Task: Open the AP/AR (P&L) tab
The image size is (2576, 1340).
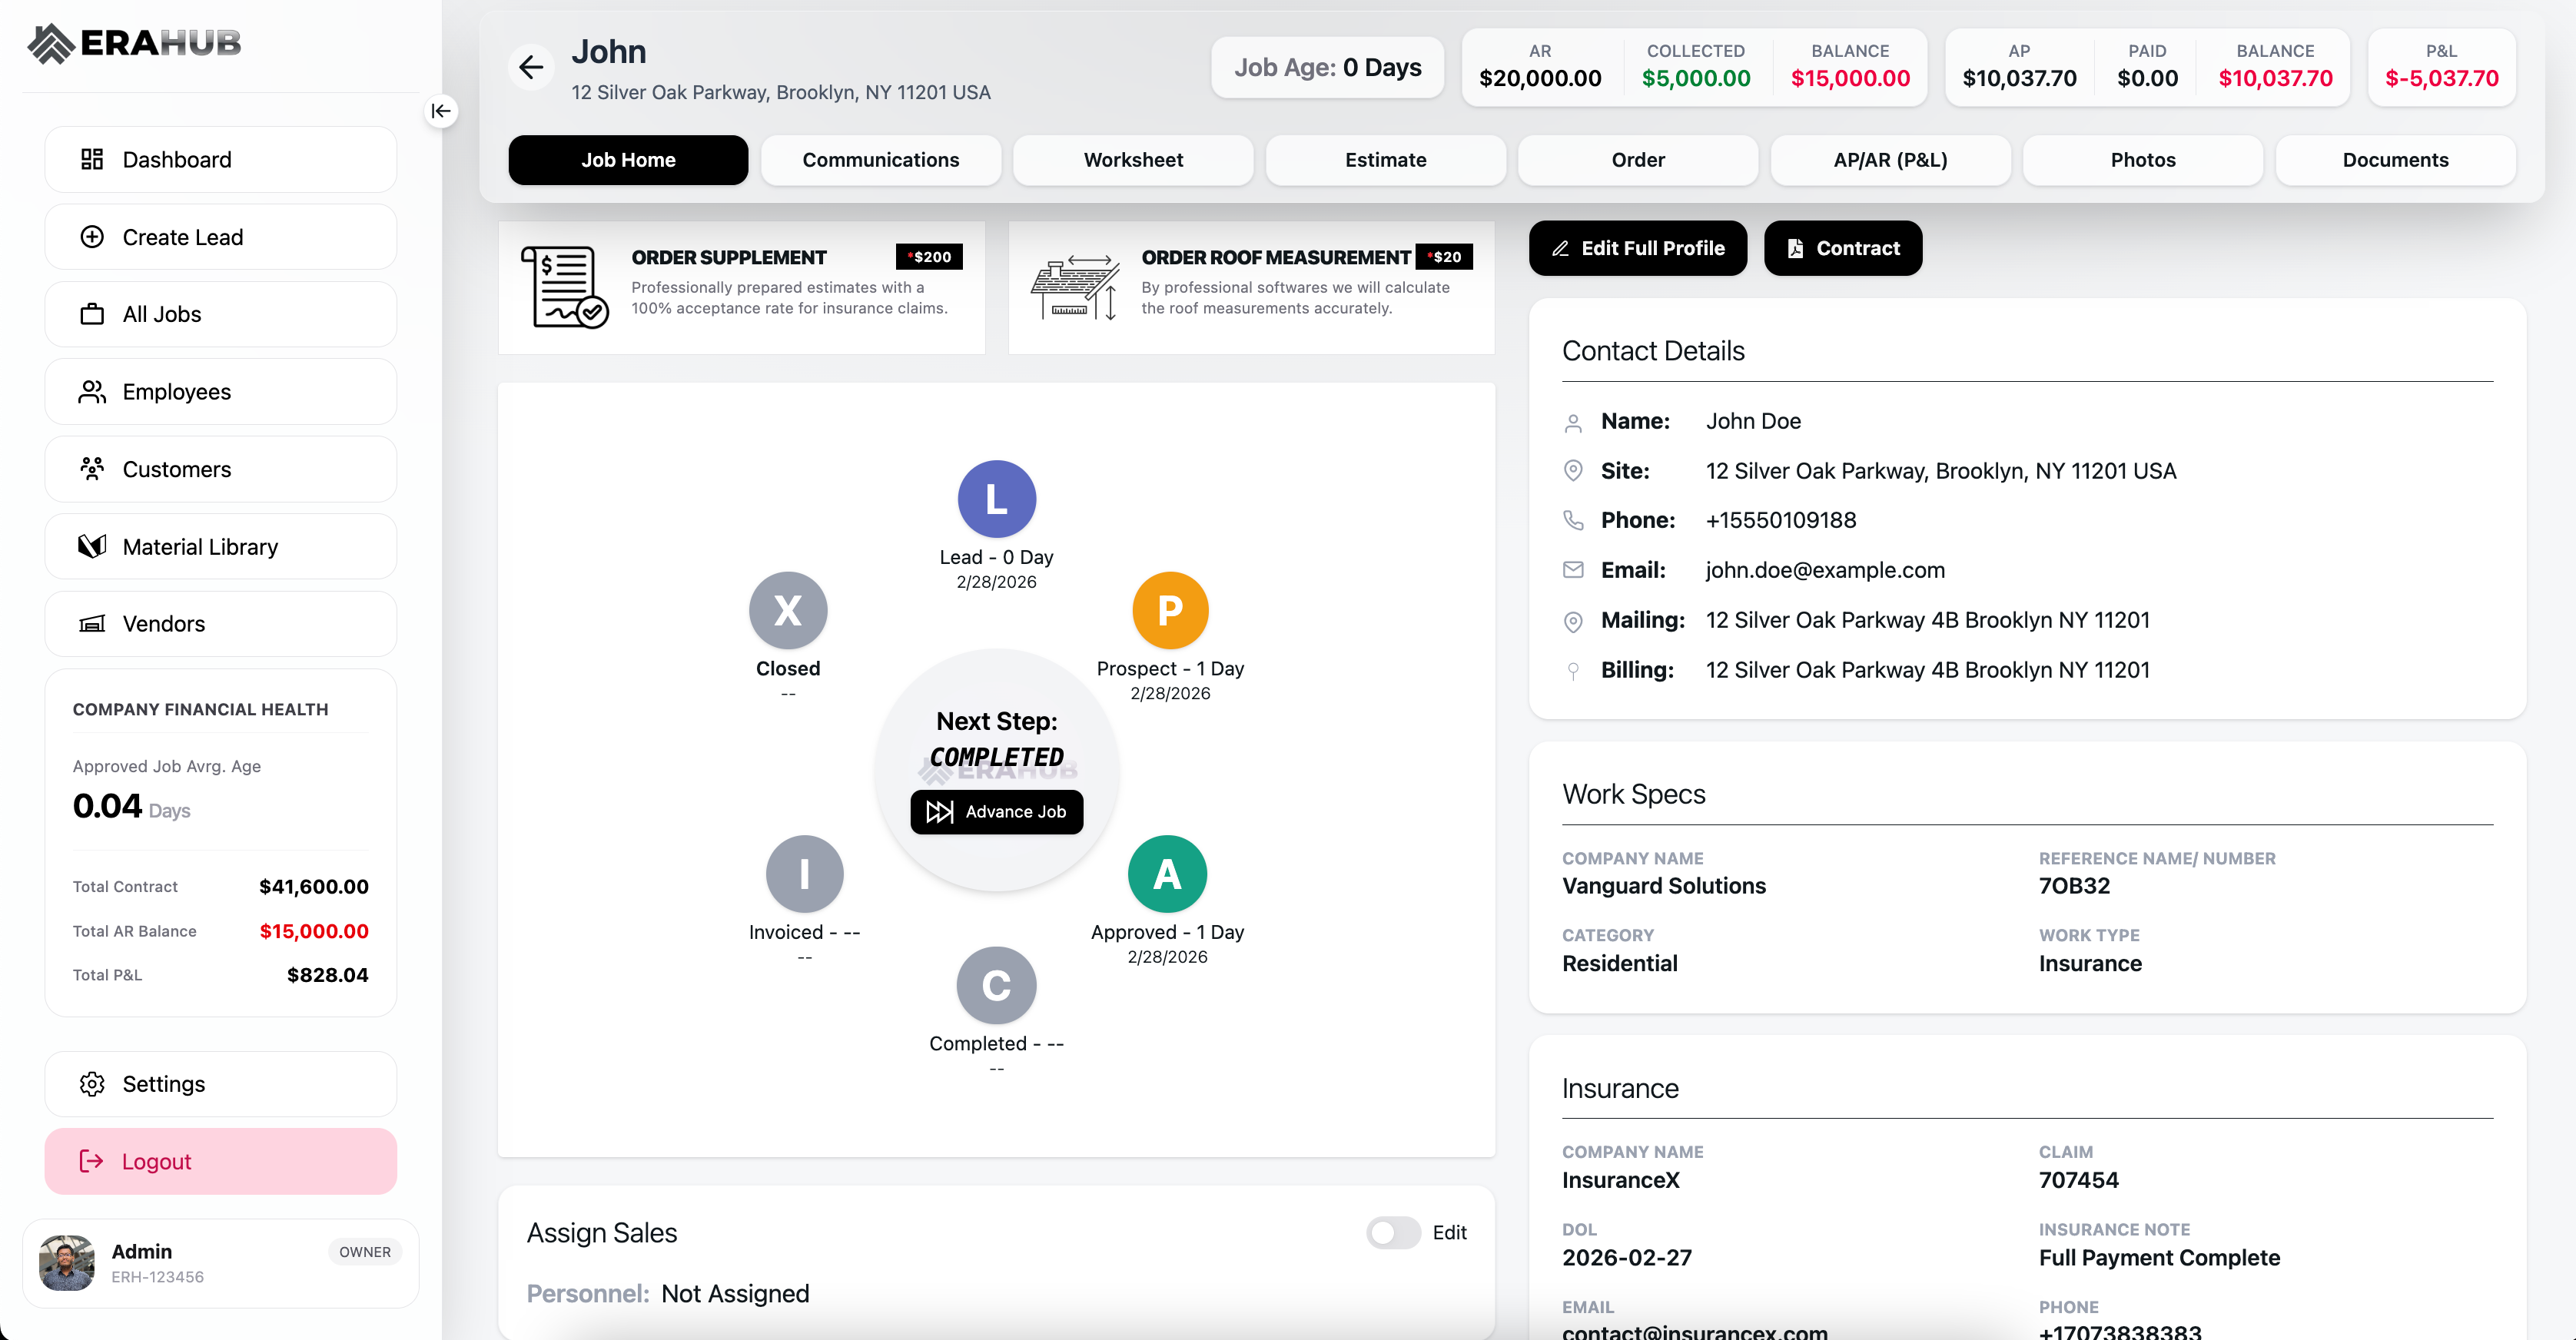Action: [x=1890, y=160]
